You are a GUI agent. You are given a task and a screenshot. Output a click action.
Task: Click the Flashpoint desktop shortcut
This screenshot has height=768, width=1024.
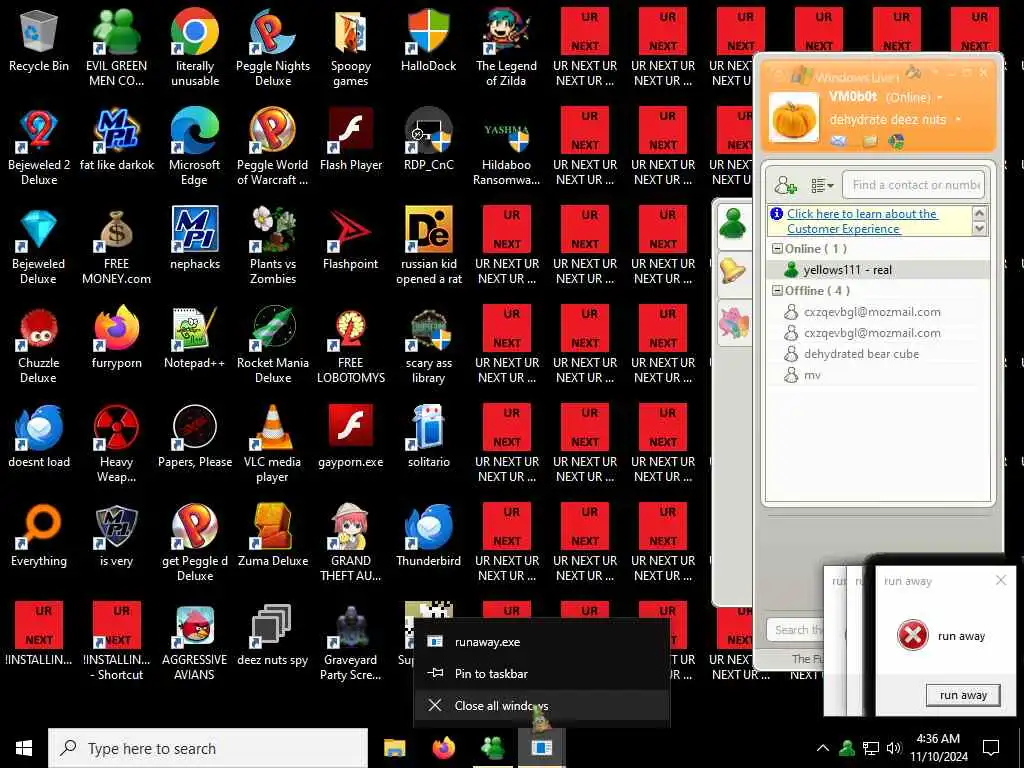pos(351,239)
